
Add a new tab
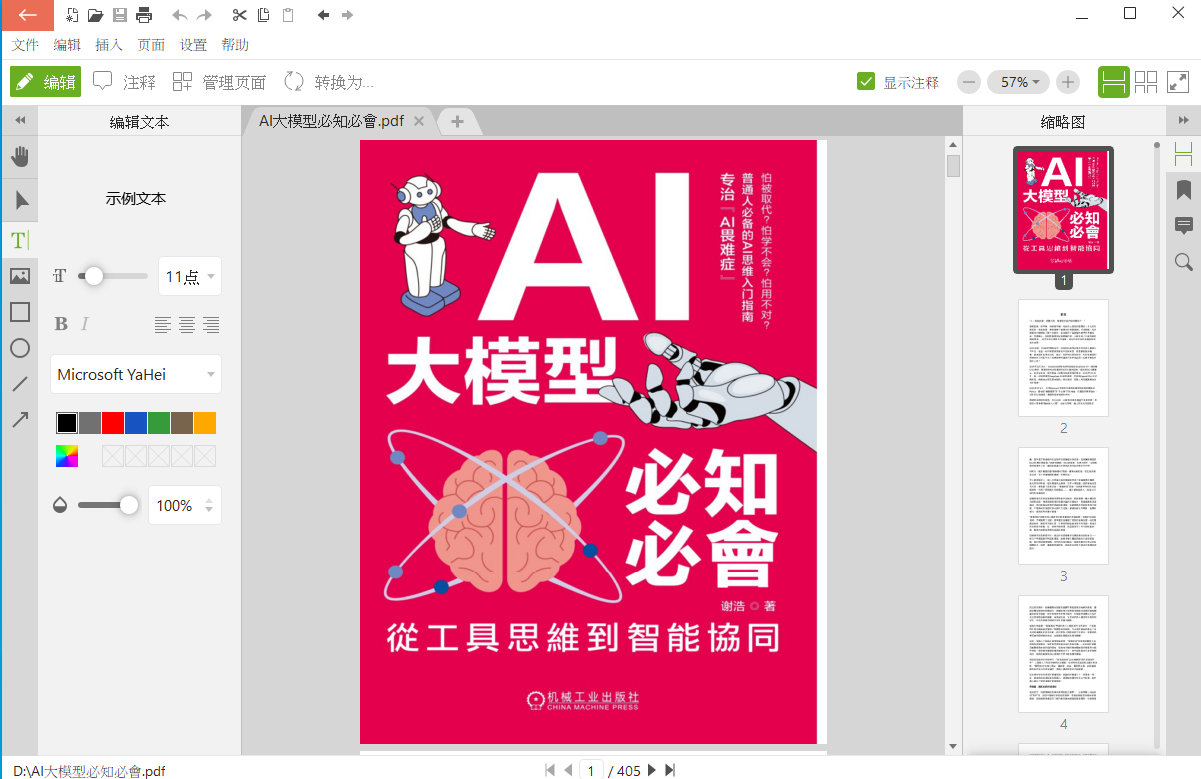(458, 121)
